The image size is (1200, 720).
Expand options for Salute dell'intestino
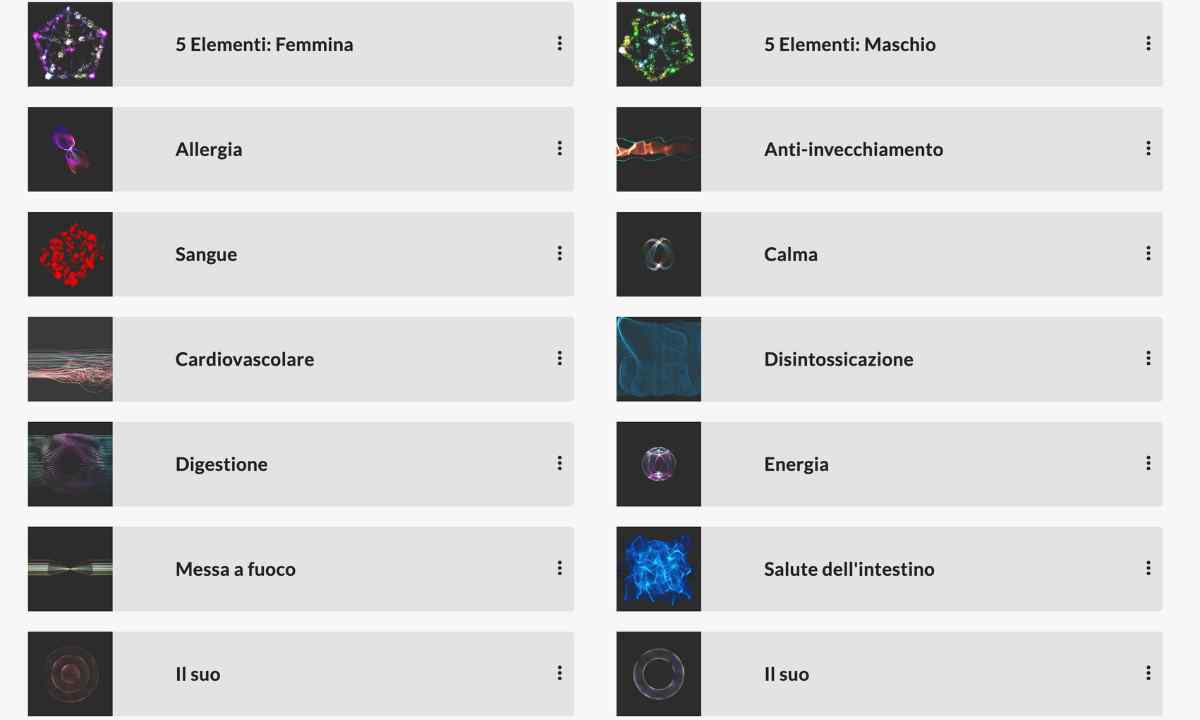(x=1148, y=568)
